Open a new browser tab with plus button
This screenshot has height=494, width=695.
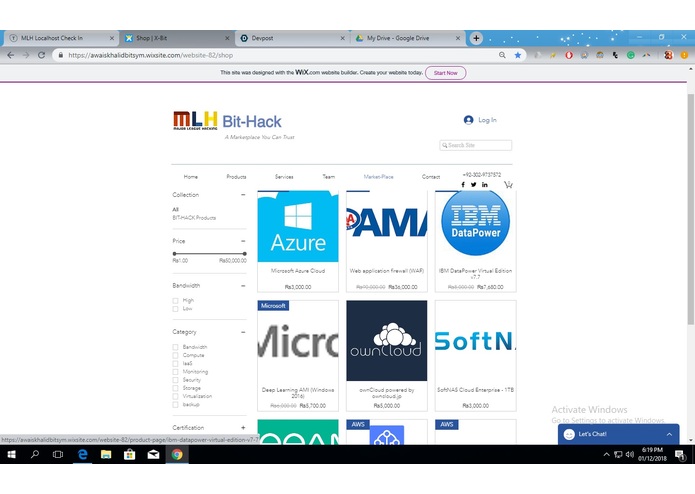(476, 38)
